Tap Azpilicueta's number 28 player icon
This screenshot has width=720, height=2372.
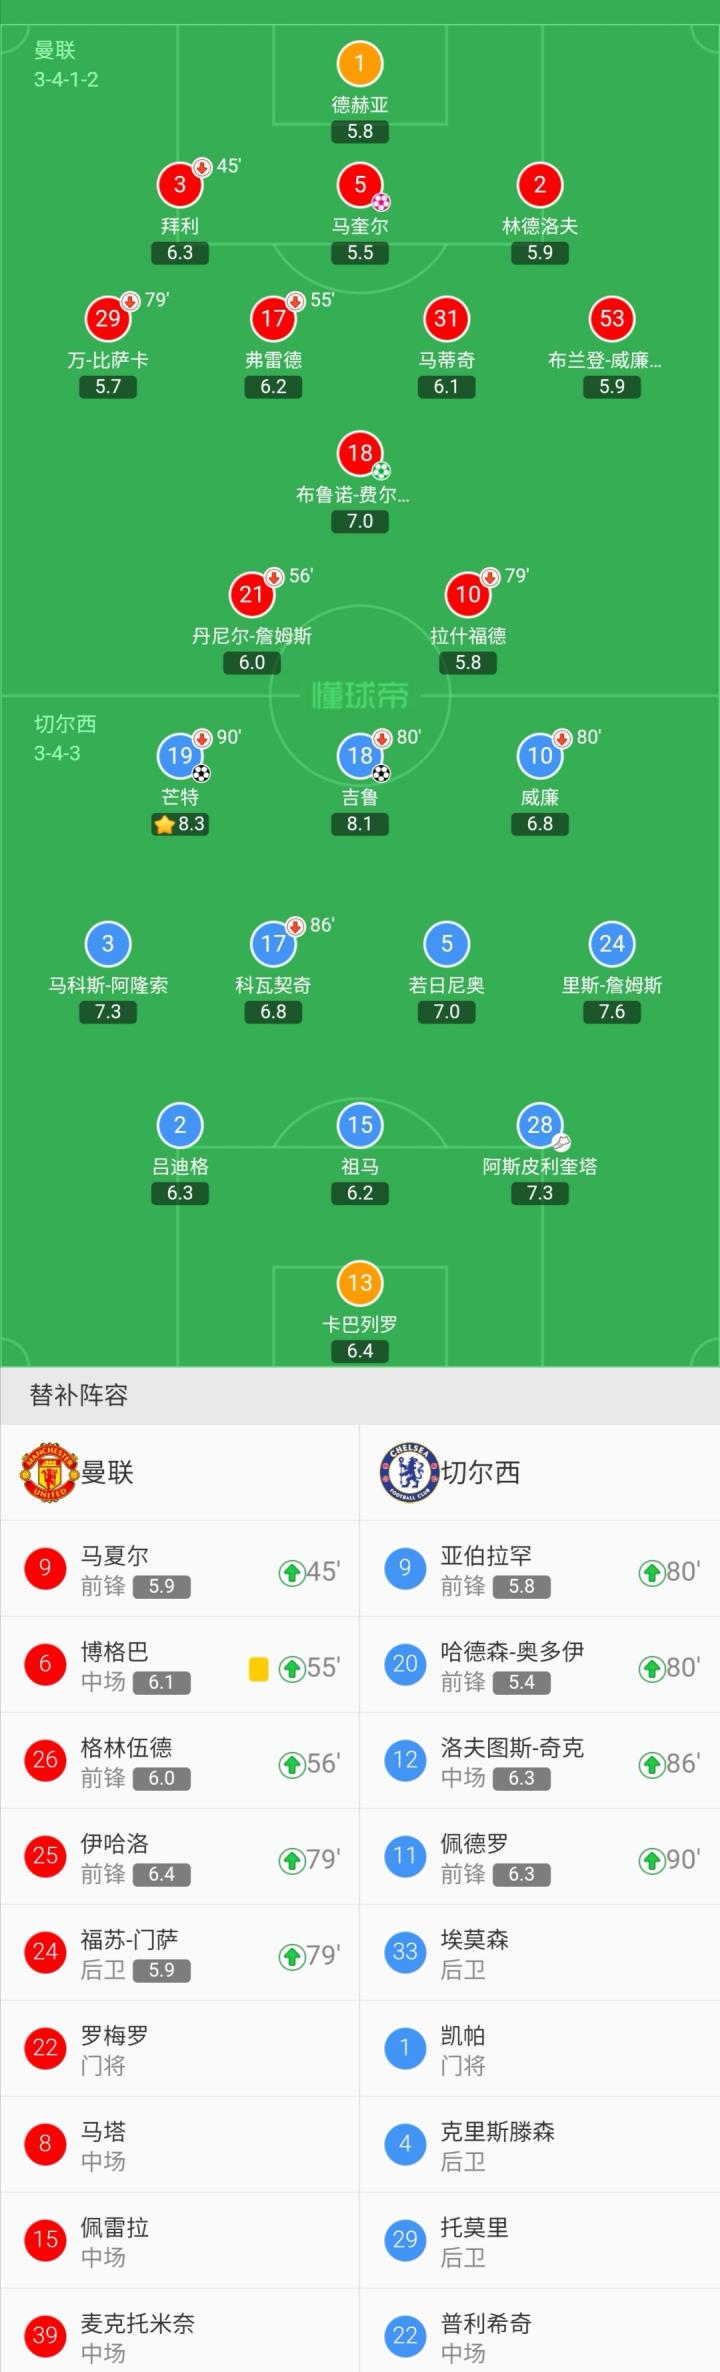click(540, 1125)
